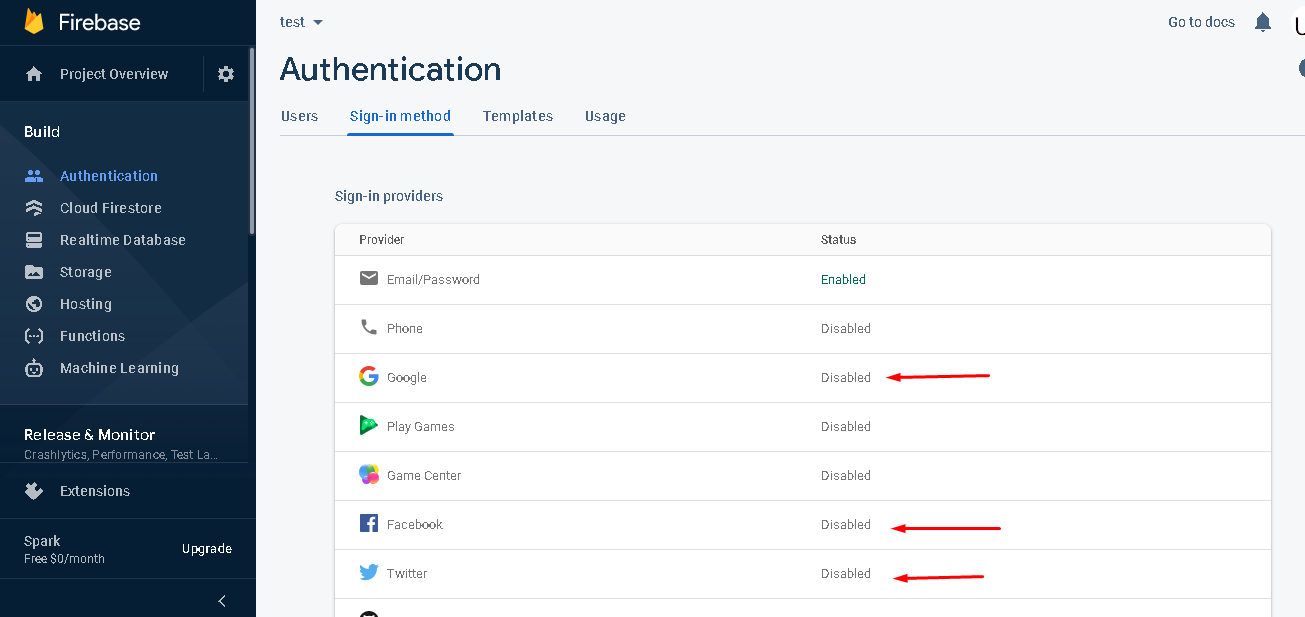Open Extensions from sidebar
The image size is (1305, 617).
[94, 491]
